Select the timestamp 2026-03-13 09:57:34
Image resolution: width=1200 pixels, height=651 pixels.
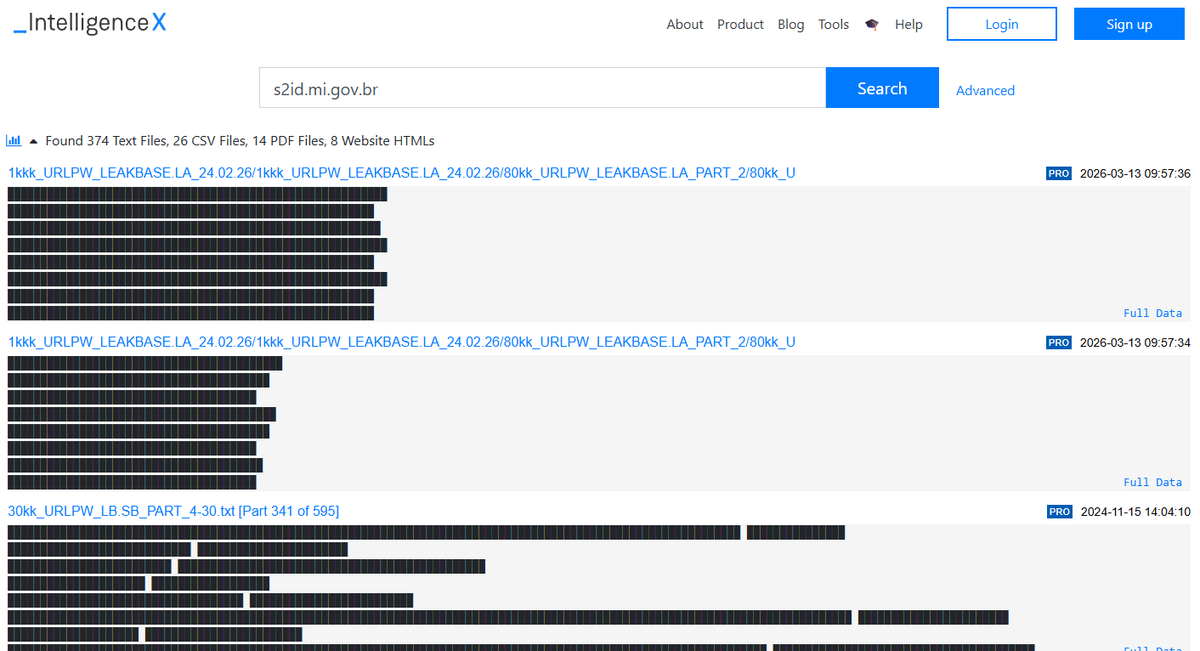[x=1135, y=342]
